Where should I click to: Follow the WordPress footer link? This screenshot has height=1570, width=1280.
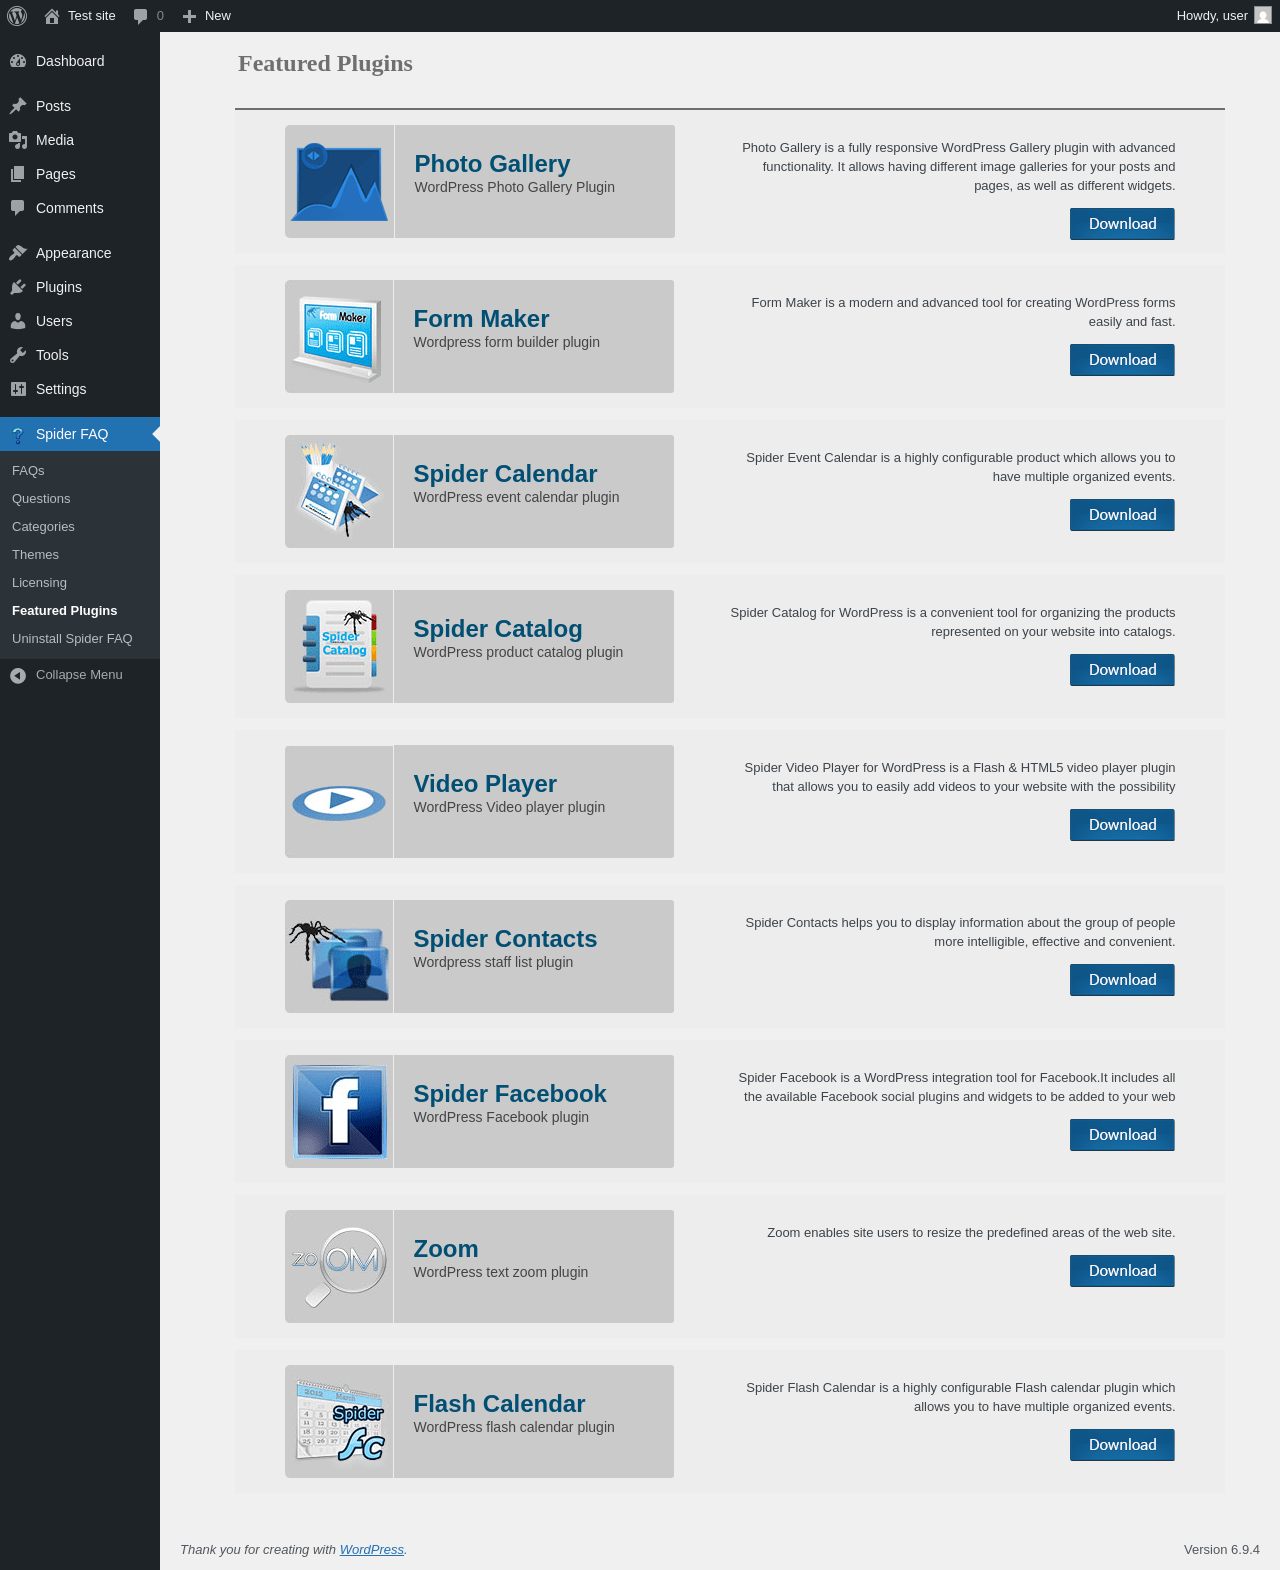[x=372, y=1550]
